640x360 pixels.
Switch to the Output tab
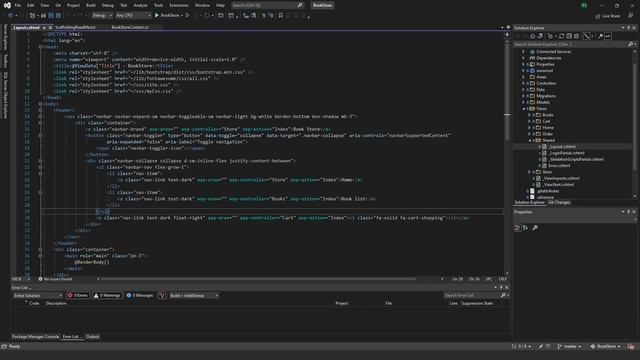[93, 337]
